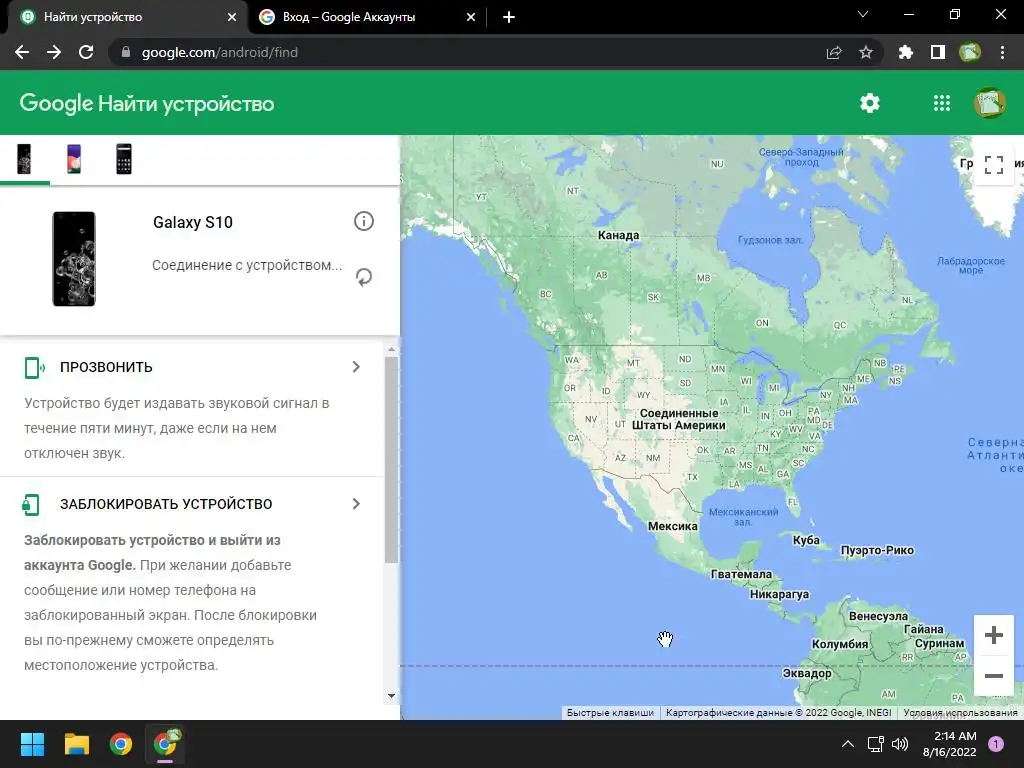The image size is (1024, 768).
Task: Click the Куба label on map
Action: pos(806,540)
